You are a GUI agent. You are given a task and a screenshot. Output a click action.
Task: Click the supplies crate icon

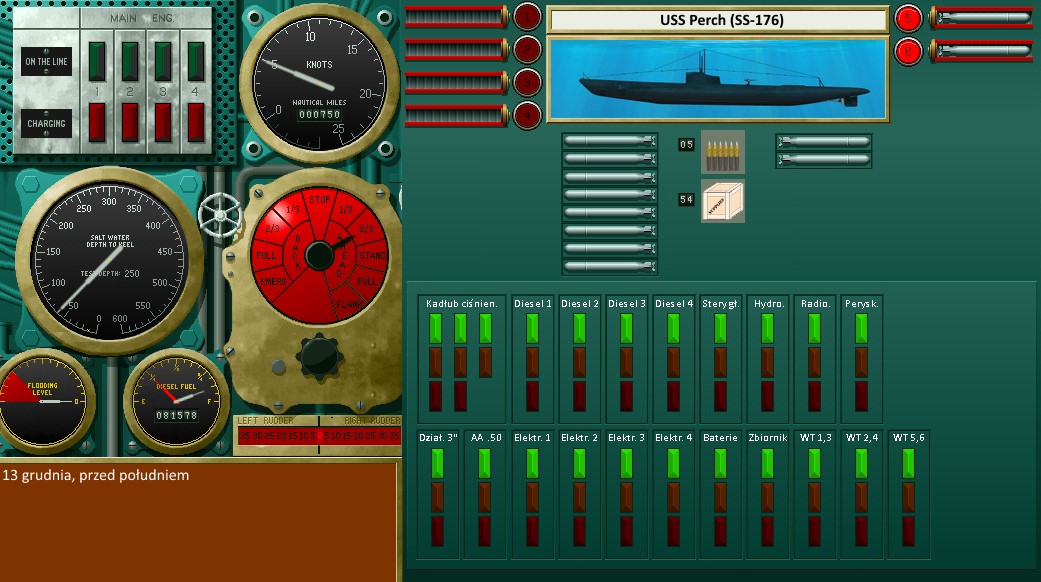722,200
